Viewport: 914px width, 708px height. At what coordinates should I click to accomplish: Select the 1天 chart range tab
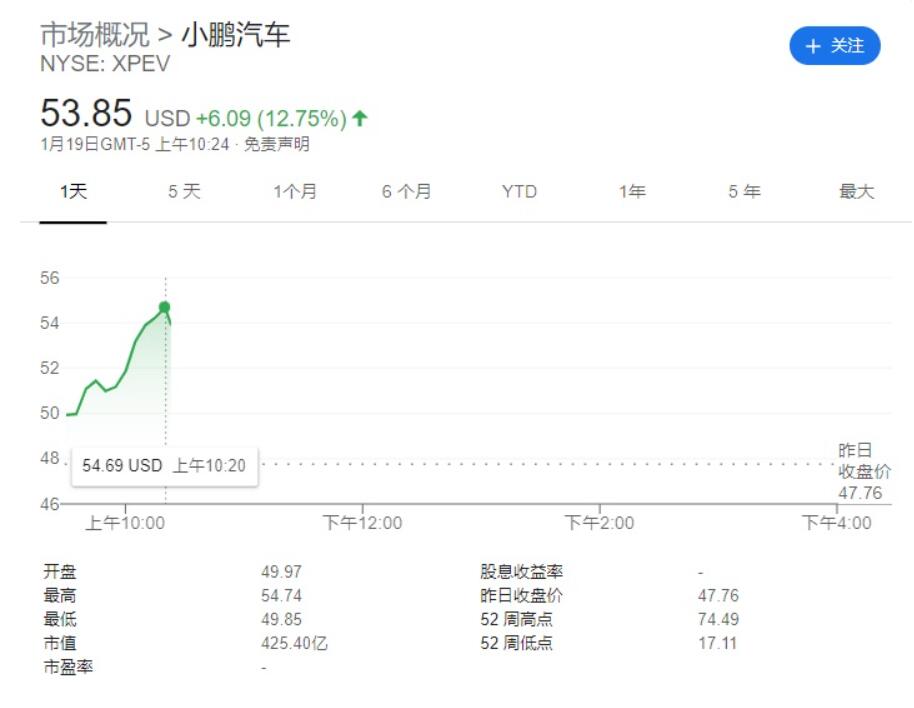click(x=73, y=191)
